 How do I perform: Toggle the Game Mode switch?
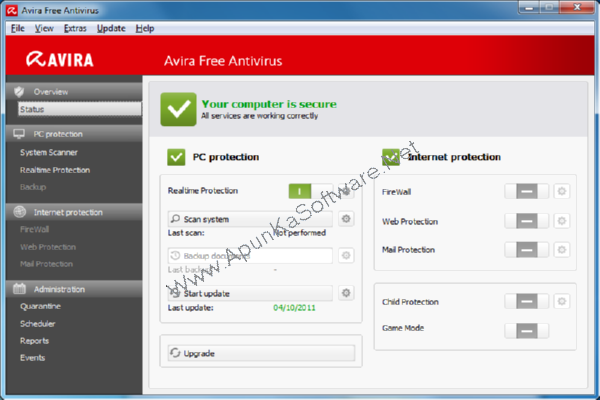click(527, 331)
